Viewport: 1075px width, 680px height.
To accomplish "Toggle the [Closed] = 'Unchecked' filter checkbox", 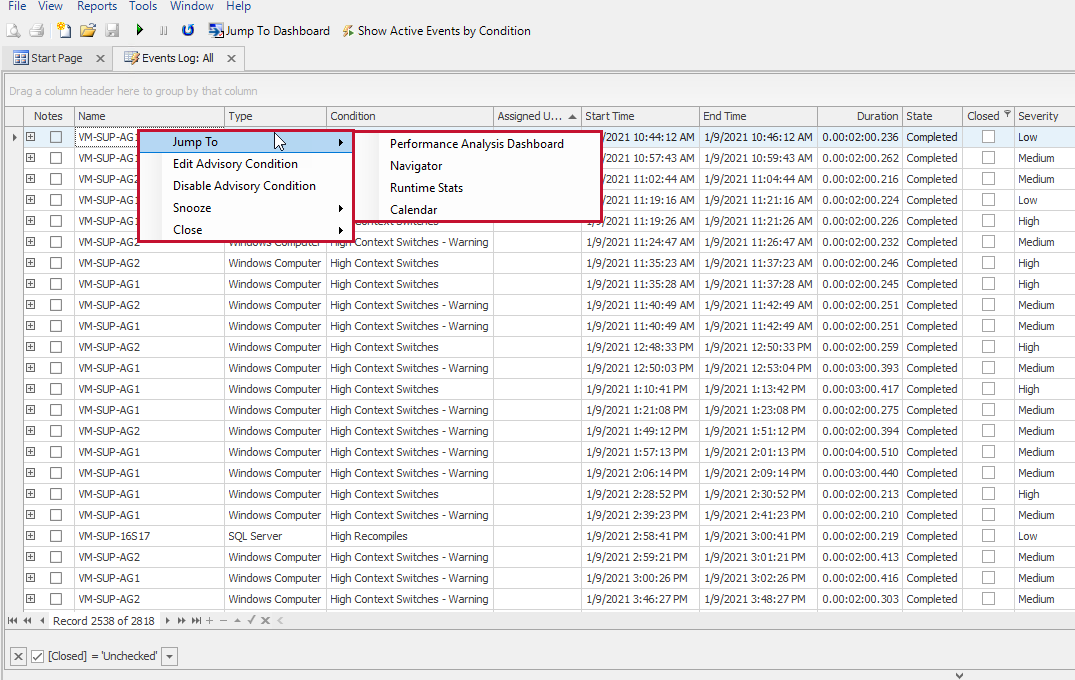I will [38, 656].
